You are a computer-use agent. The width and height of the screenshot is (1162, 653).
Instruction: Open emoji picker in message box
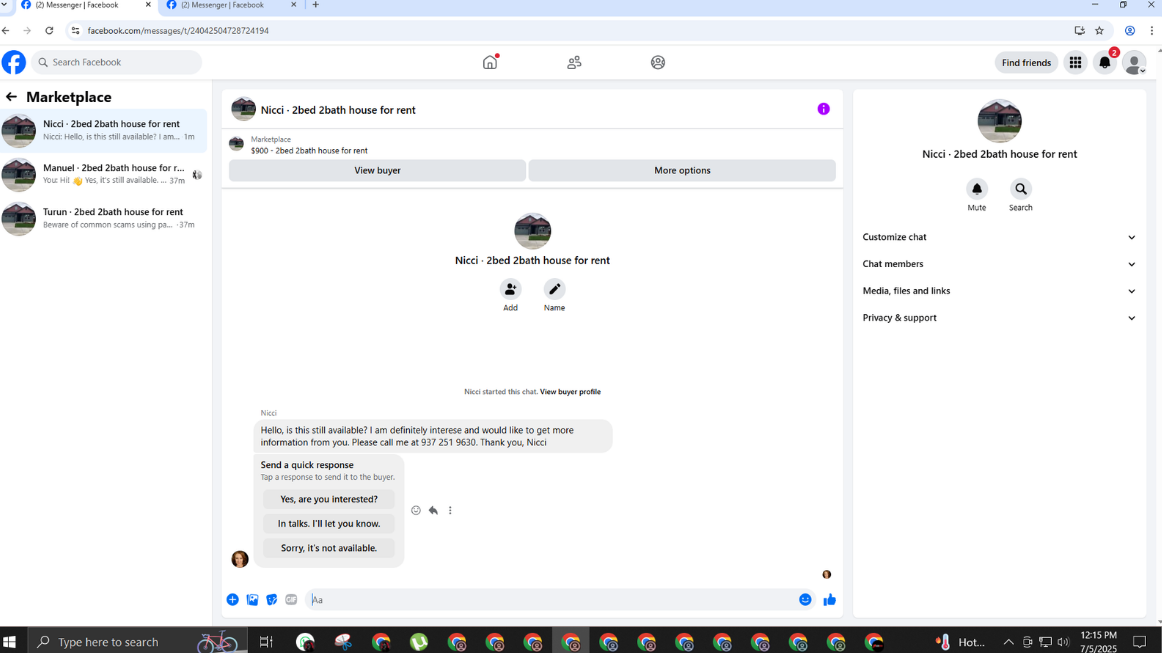pyautogui.click(x=806, y=600)
